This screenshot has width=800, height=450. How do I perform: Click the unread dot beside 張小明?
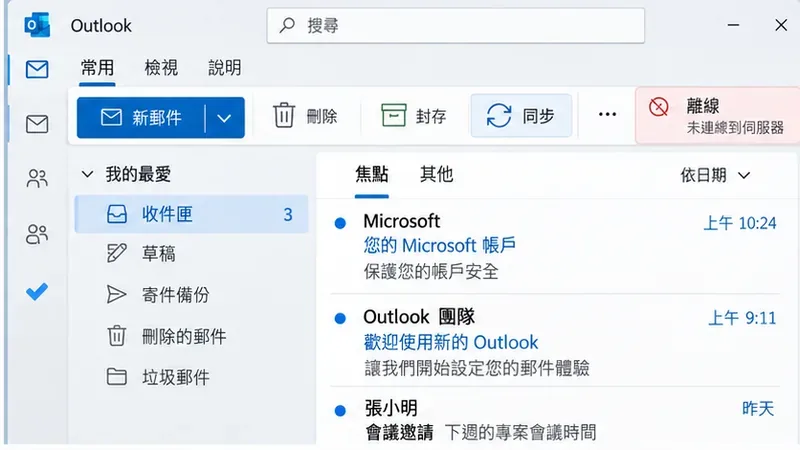pyautogui.click(x=340, y=410)
